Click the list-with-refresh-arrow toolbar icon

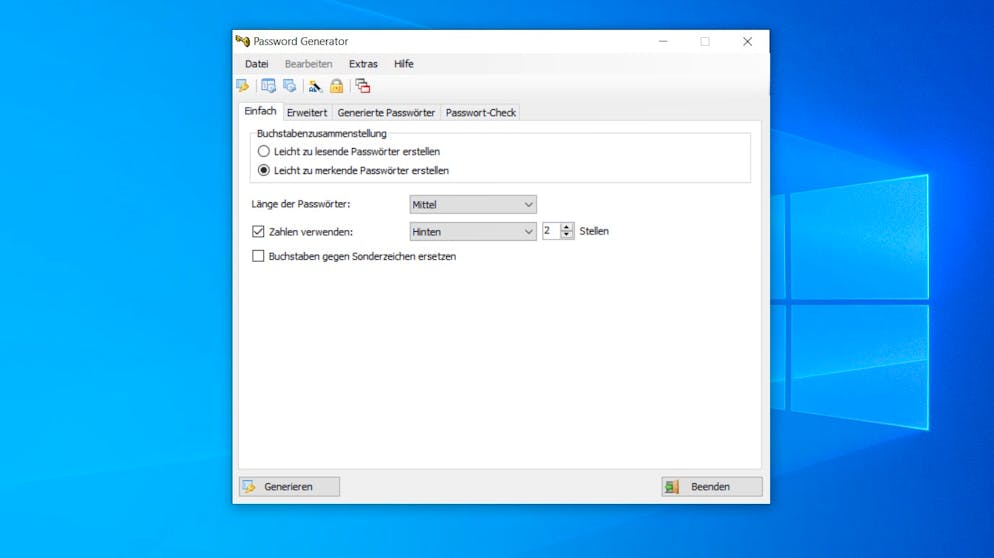[289, 86]
